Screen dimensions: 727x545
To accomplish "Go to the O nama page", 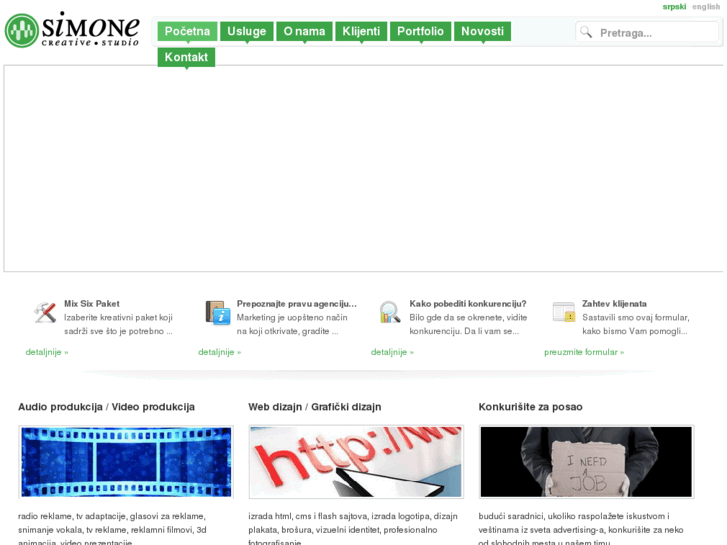I will 304,31.
